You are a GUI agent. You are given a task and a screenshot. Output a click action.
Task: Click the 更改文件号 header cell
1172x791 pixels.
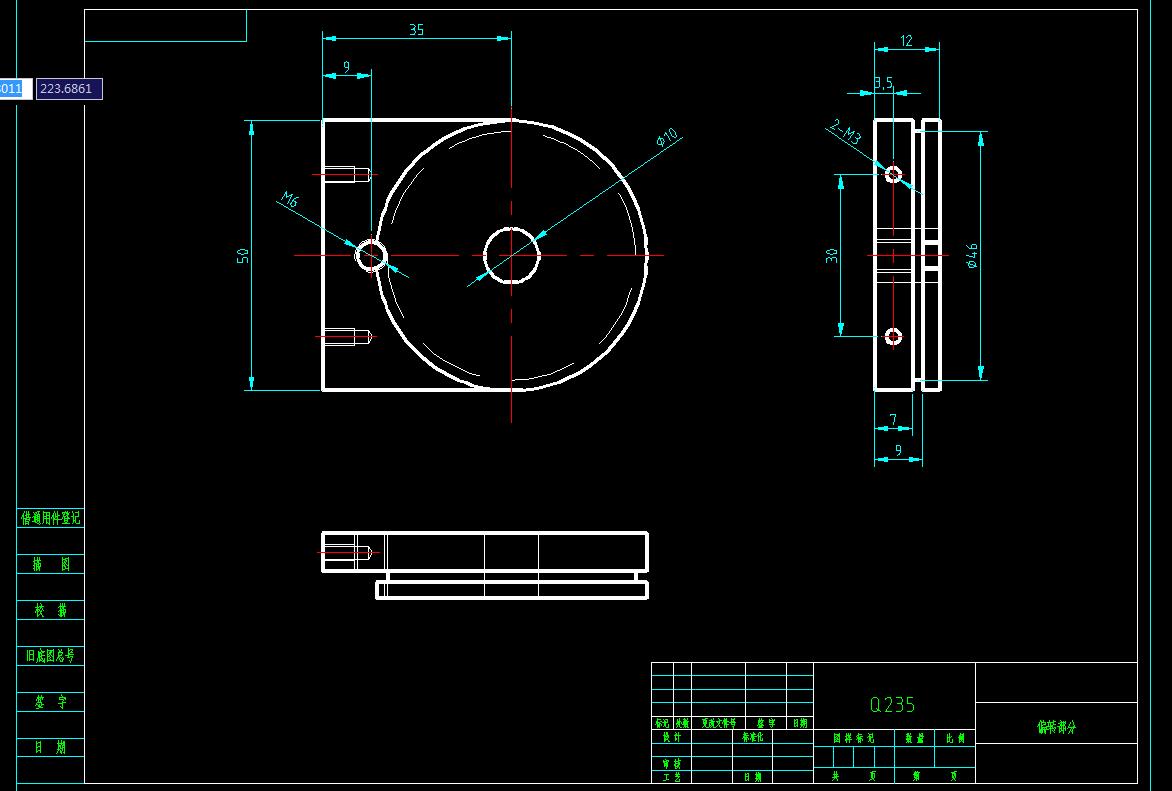coord(718,723)
